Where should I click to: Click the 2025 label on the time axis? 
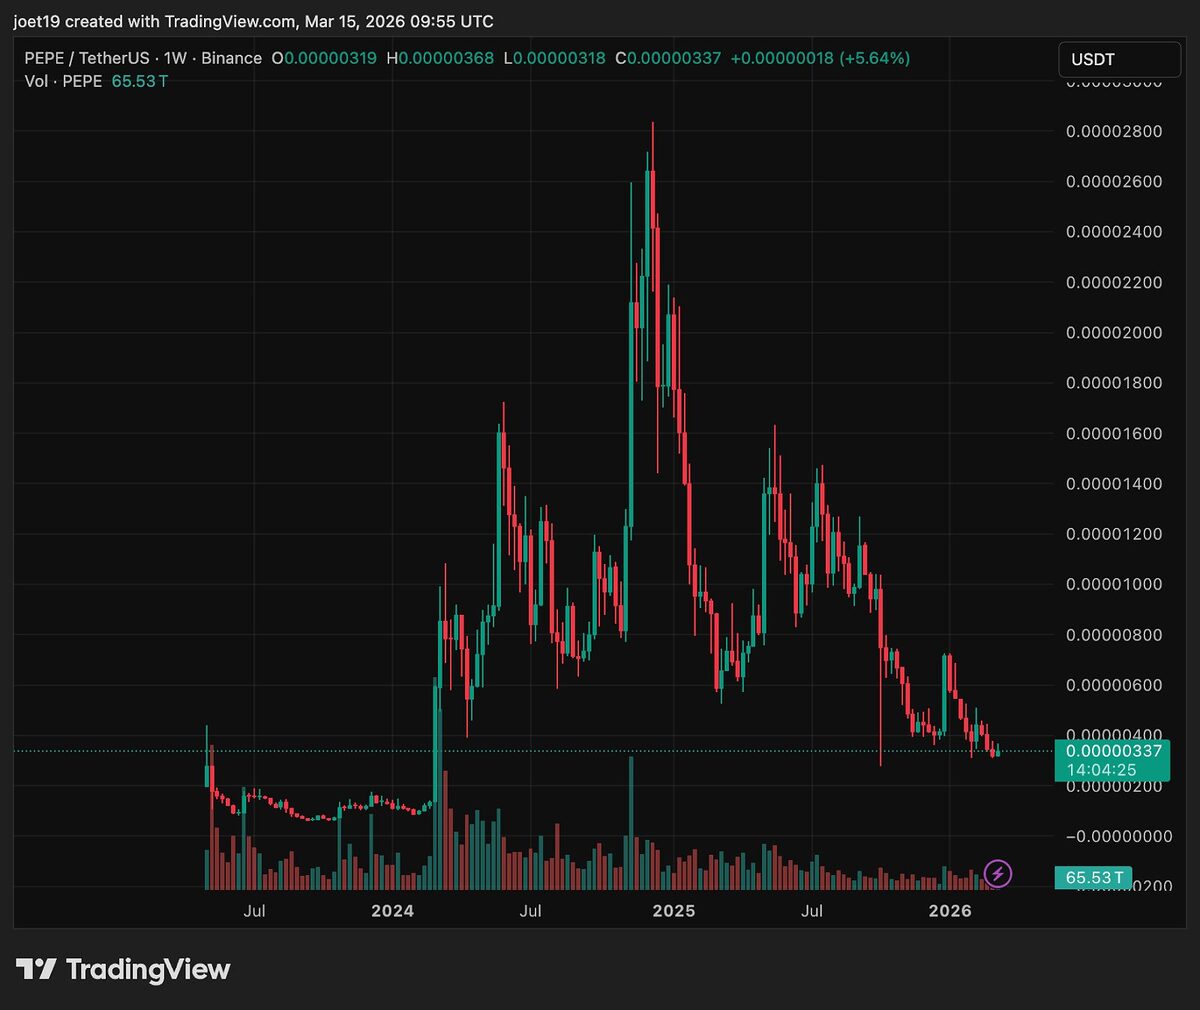675,911
